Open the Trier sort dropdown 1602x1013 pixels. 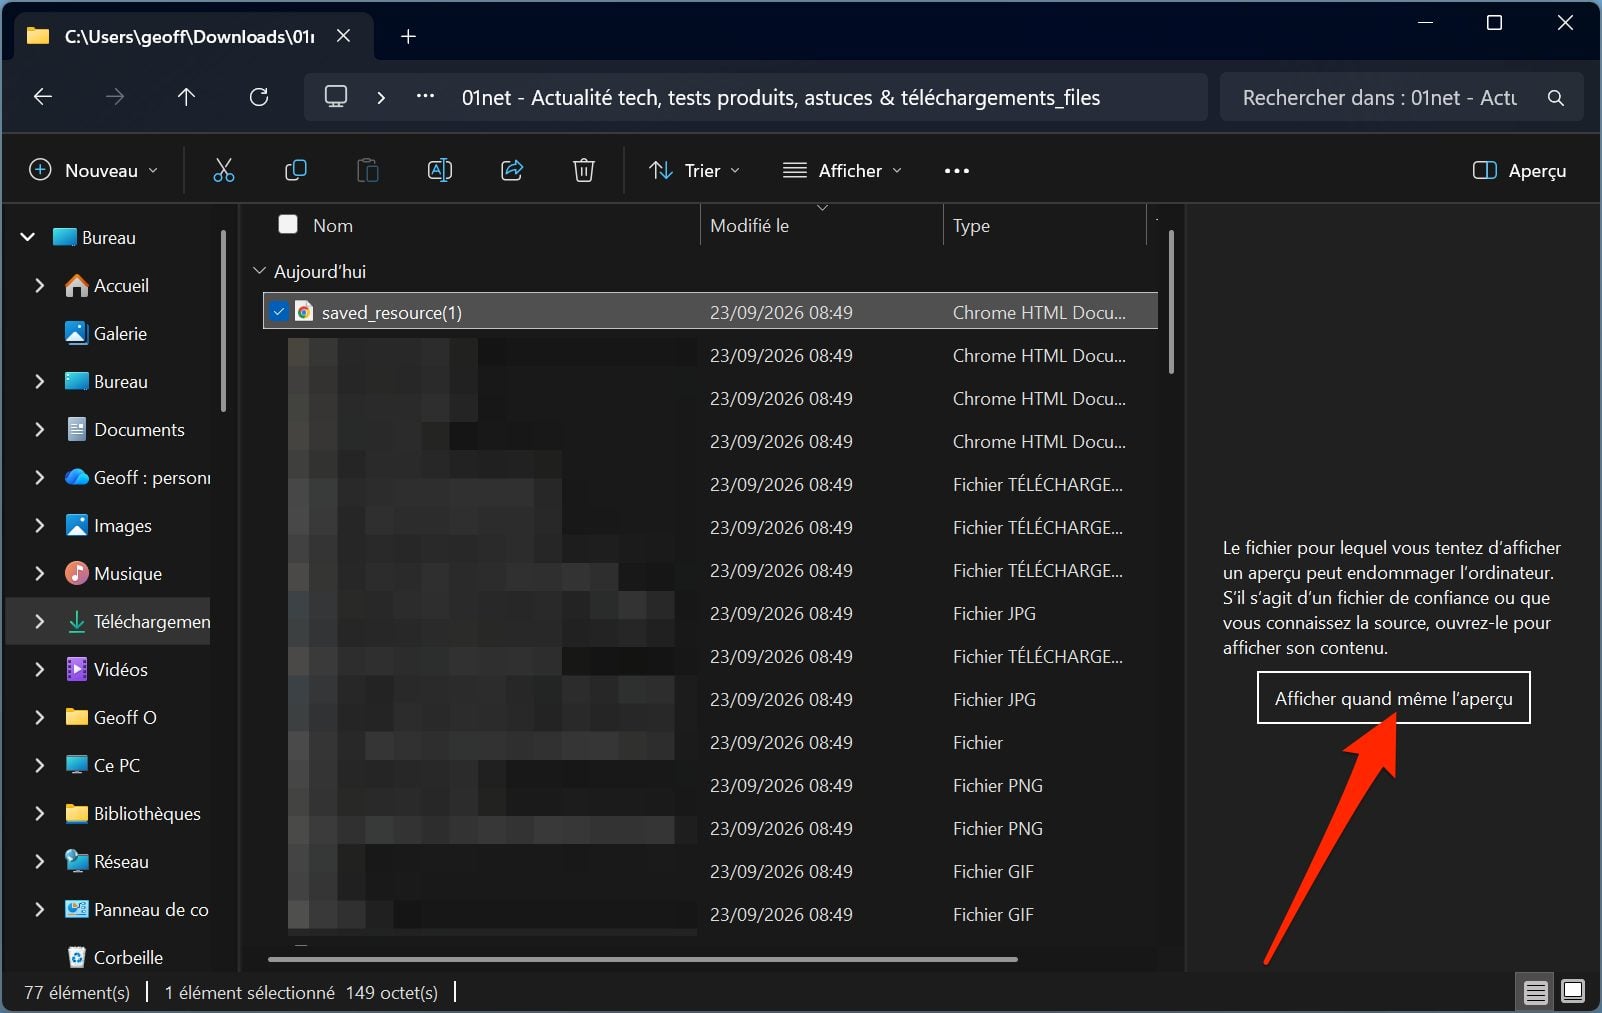point(695,171)
